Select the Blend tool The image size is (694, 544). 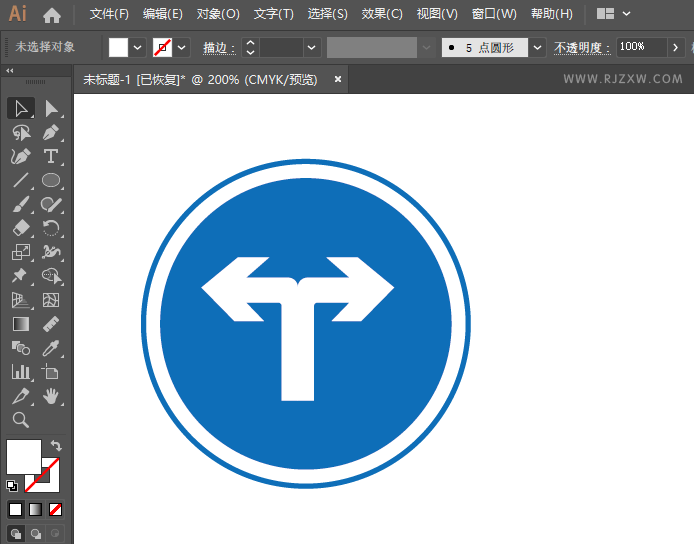(21, 348)
